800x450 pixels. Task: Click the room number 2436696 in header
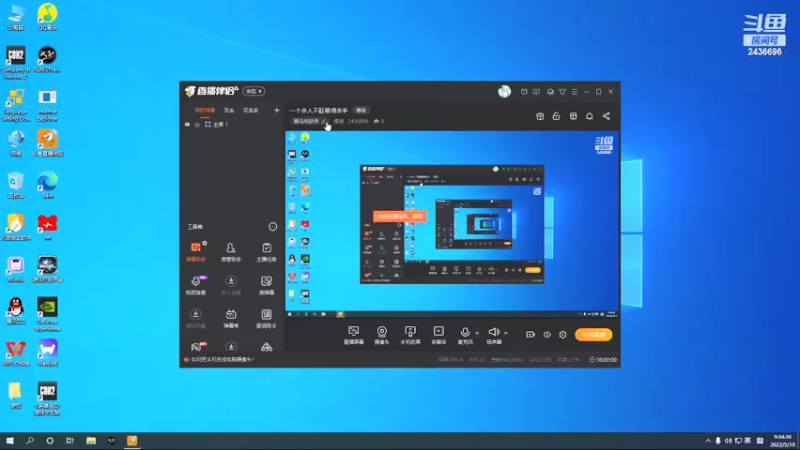[x=358, y=121]
